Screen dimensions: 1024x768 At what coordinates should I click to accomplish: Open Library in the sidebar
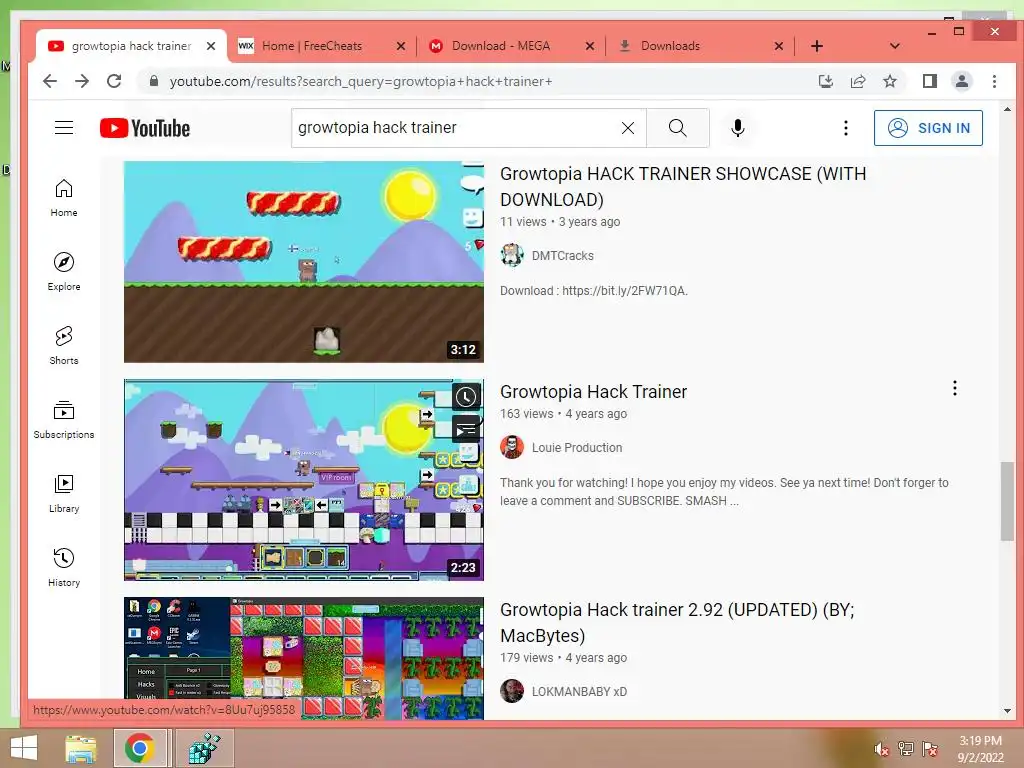click(64, 494)
